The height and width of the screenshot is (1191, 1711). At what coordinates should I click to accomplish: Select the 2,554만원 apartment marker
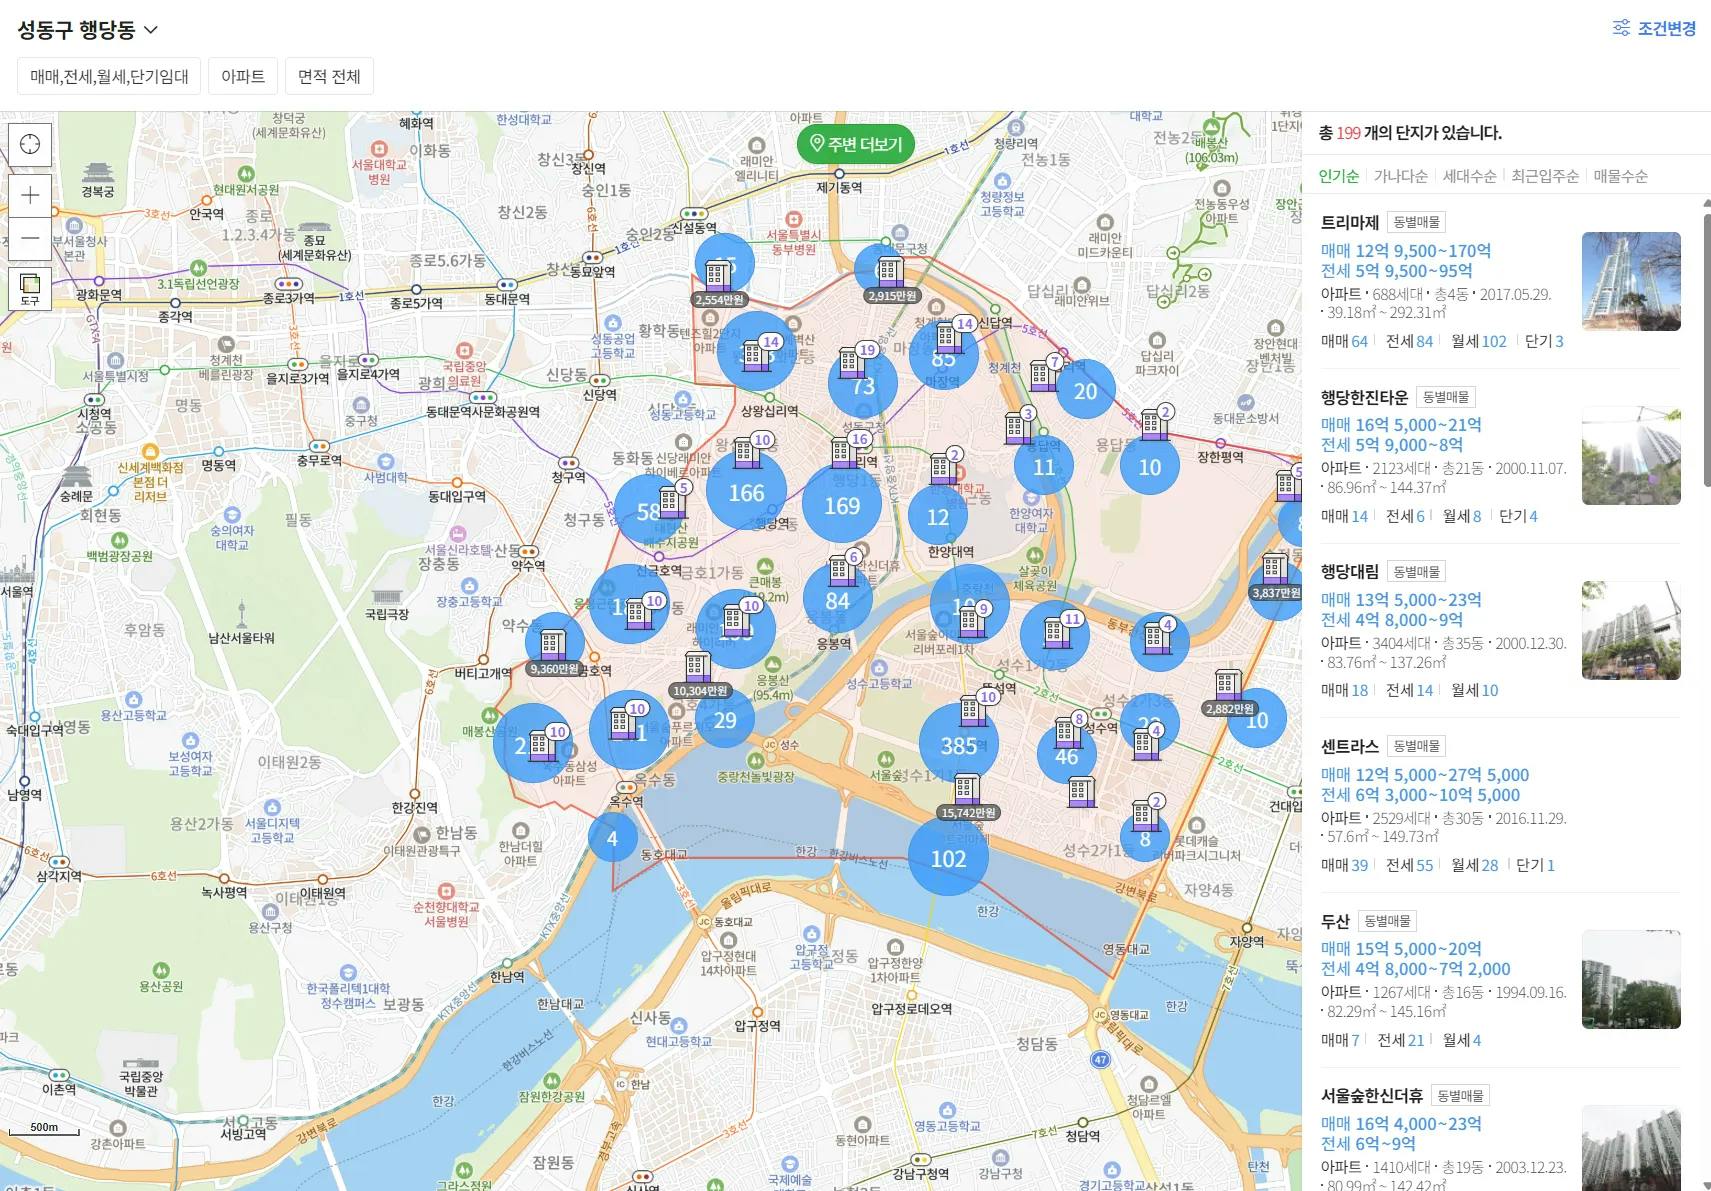tap(718, 283)
